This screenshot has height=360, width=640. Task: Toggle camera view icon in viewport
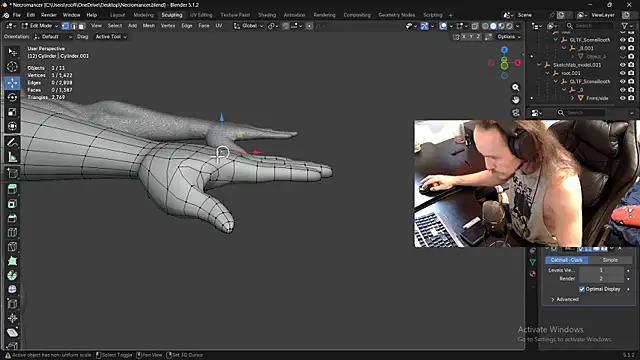tap(516, 113)
